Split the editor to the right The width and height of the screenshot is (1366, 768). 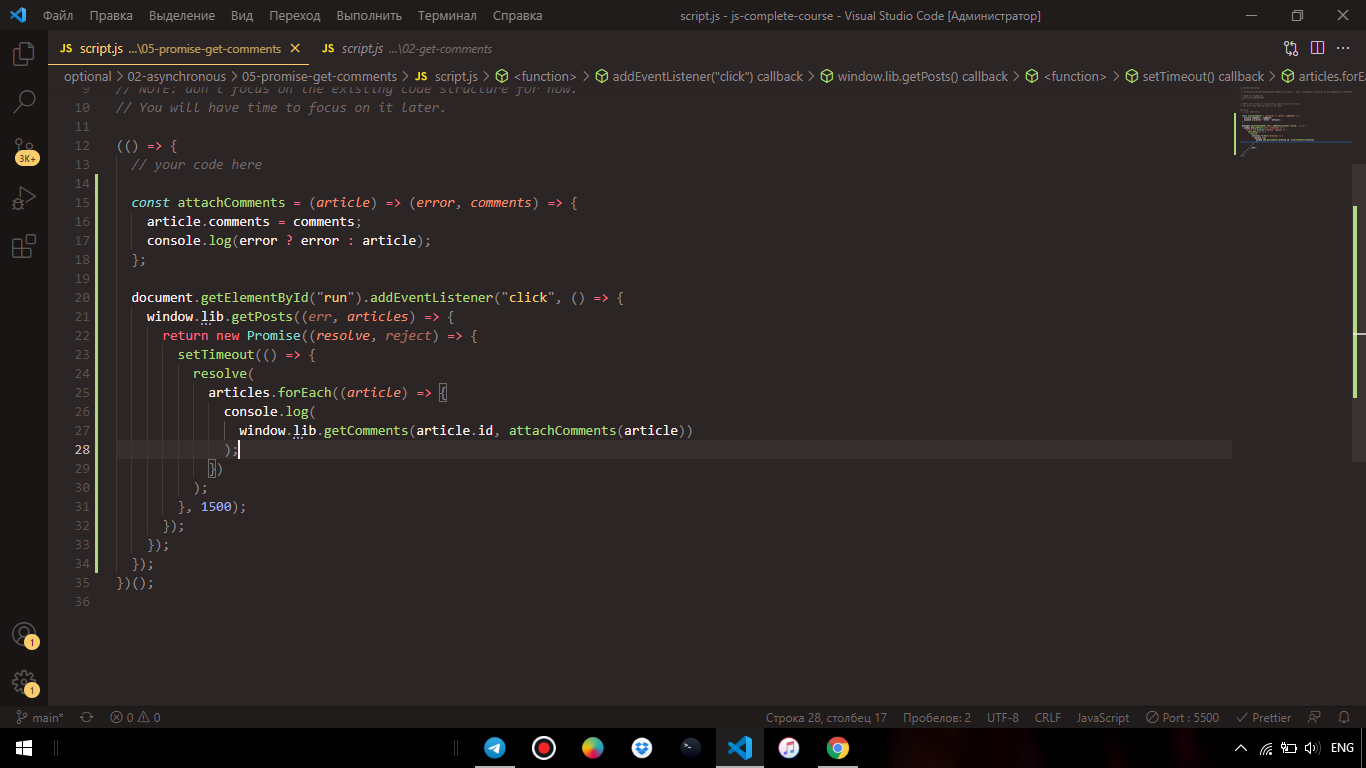pyautogui.click(x=1318, y=48)
